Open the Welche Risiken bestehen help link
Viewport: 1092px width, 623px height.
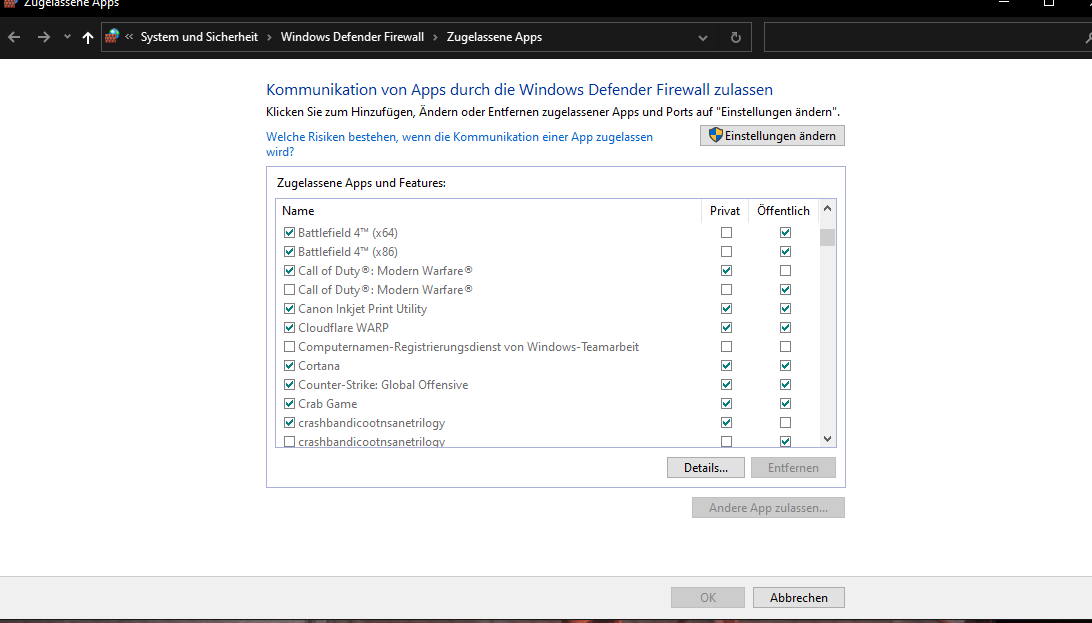coord(460,144)
